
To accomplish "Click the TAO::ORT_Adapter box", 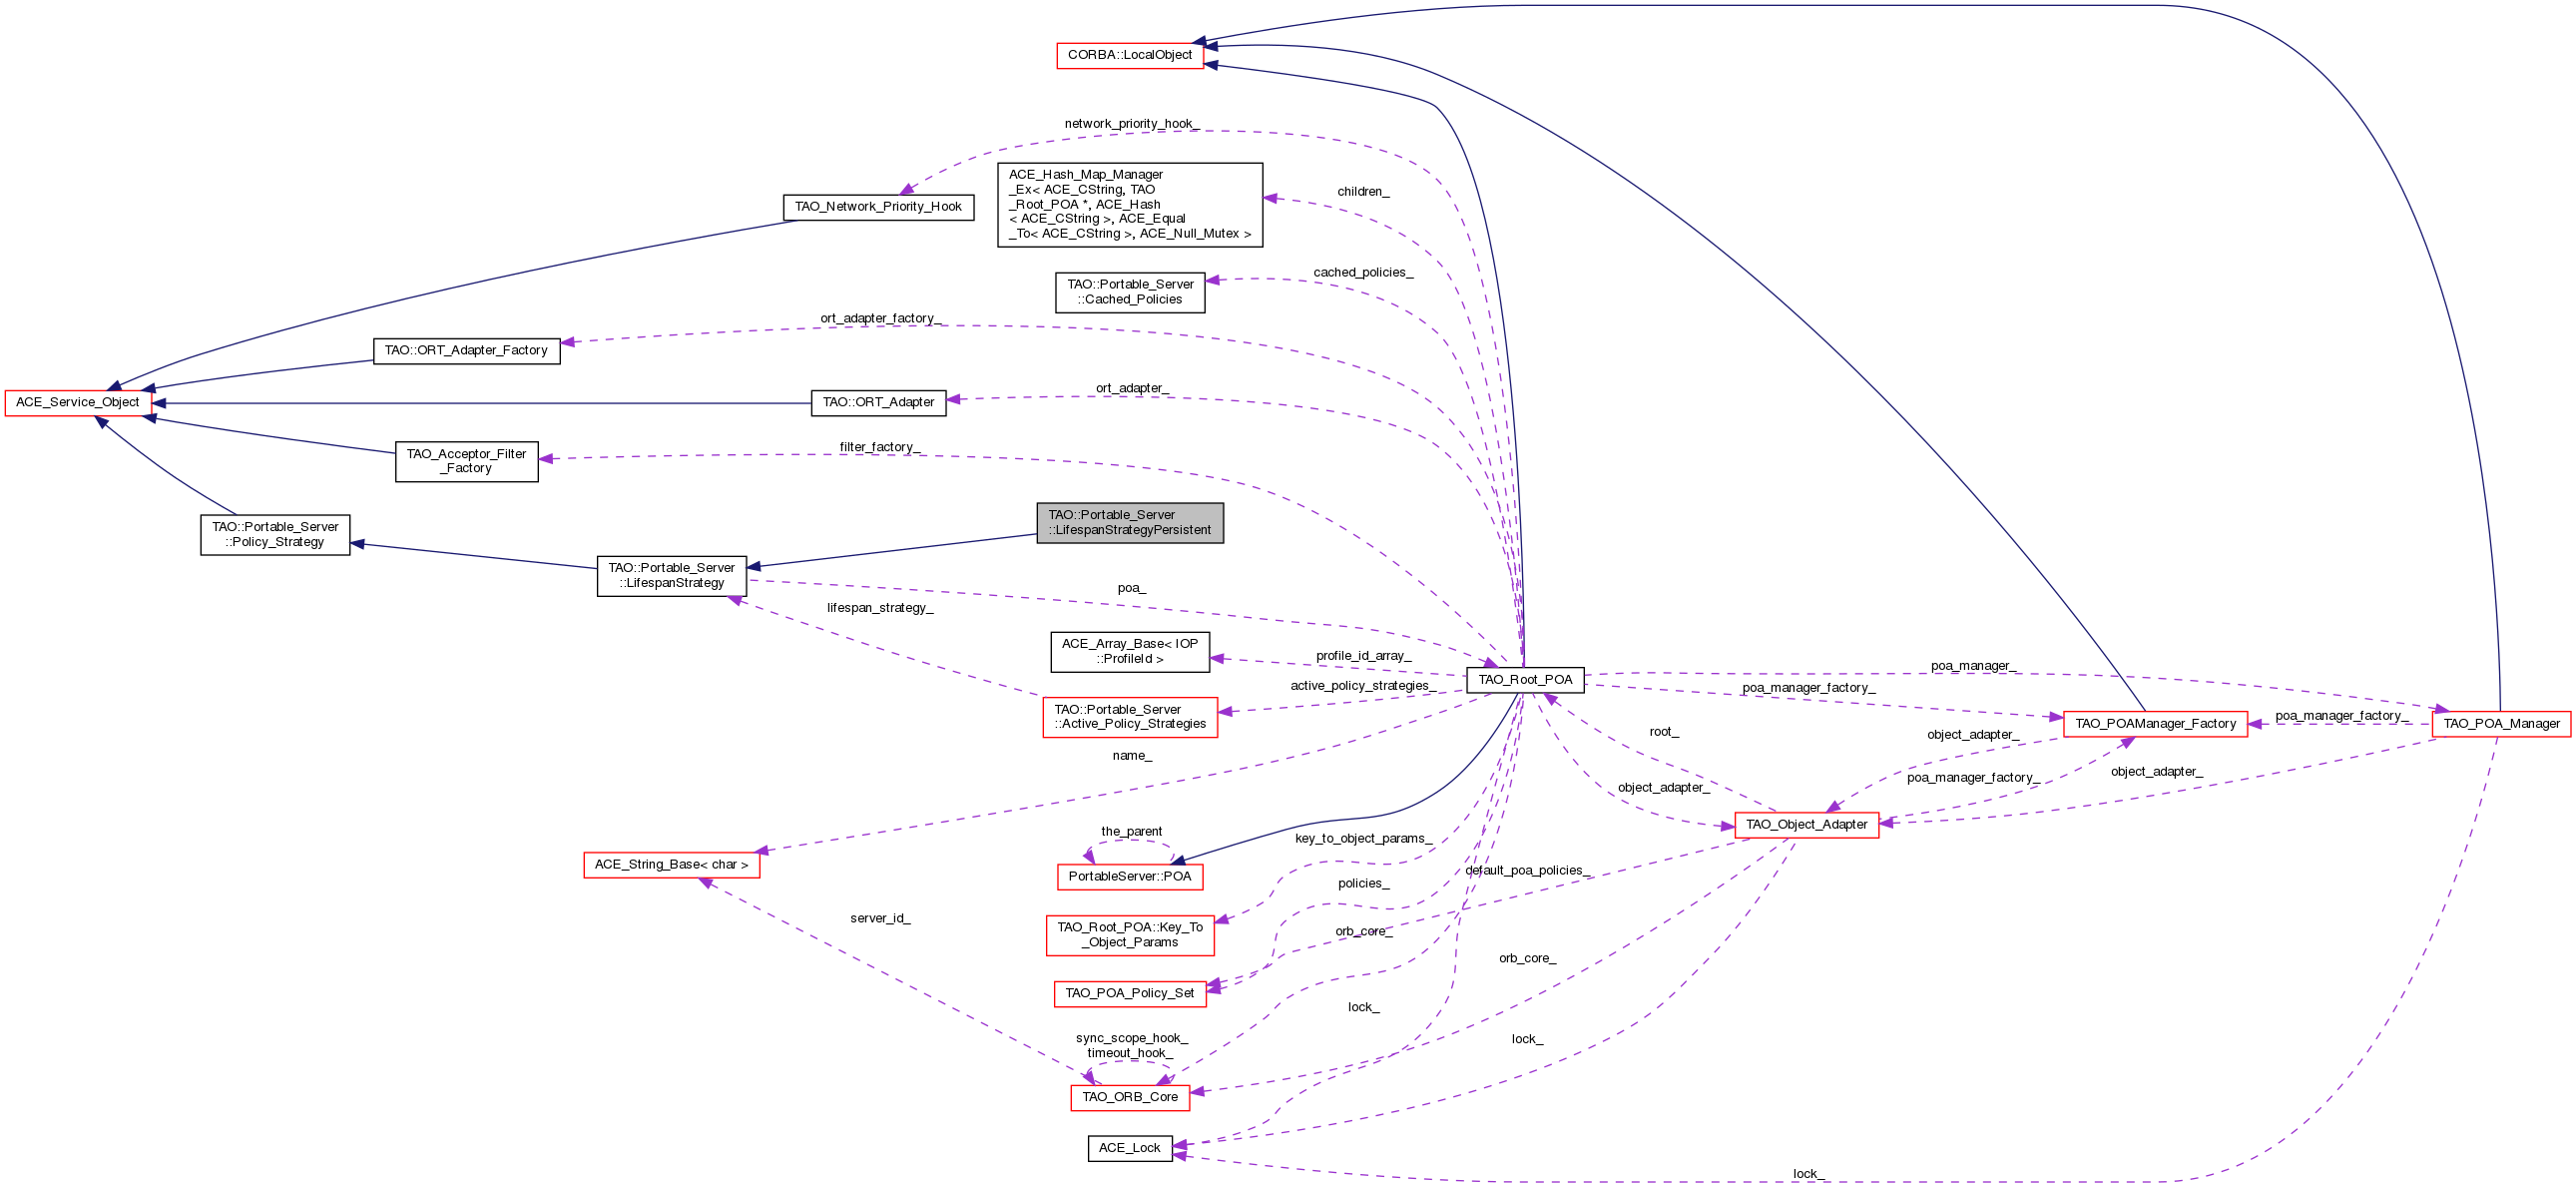I will click(x=877, y=402).
